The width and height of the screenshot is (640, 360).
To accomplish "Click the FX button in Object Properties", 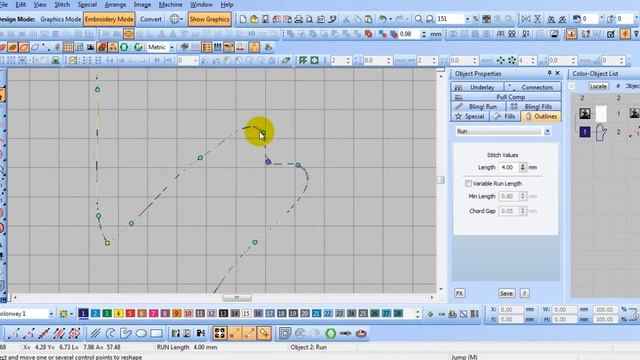I will pyautogui.click(x=460, y=293).
